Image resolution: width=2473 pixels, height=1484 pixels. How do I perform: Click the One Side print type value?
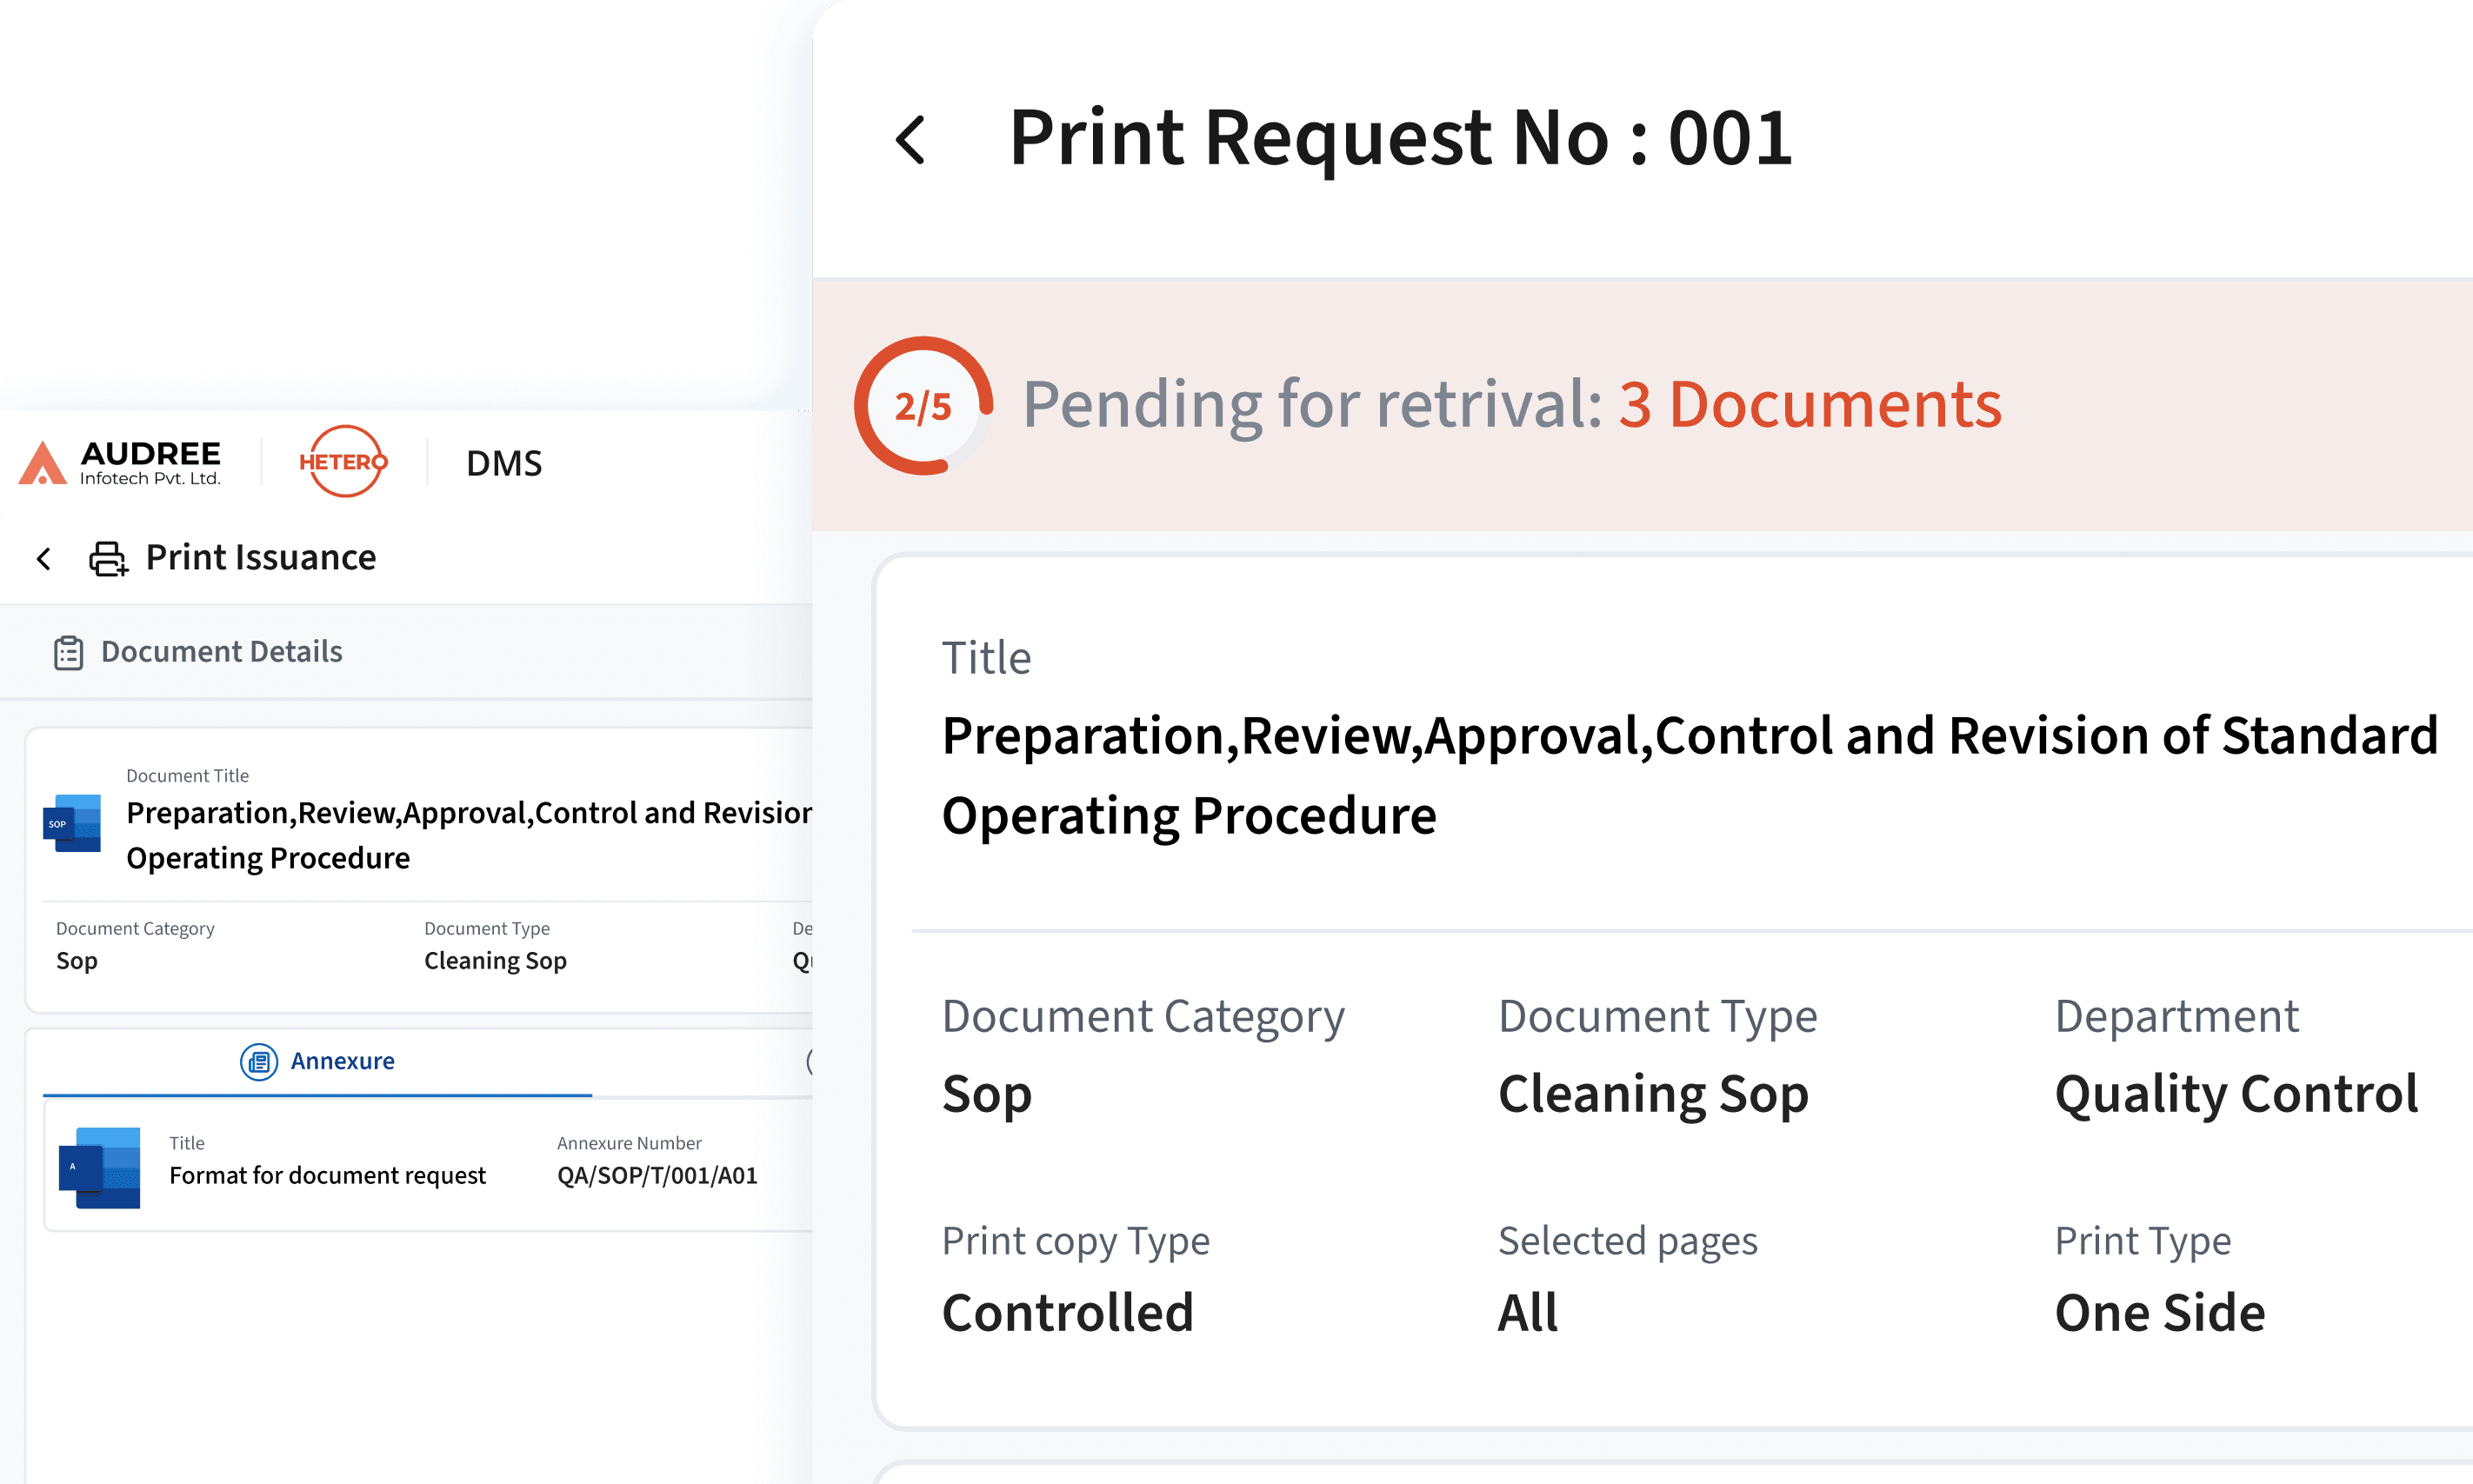[x=2159, y=1312]
